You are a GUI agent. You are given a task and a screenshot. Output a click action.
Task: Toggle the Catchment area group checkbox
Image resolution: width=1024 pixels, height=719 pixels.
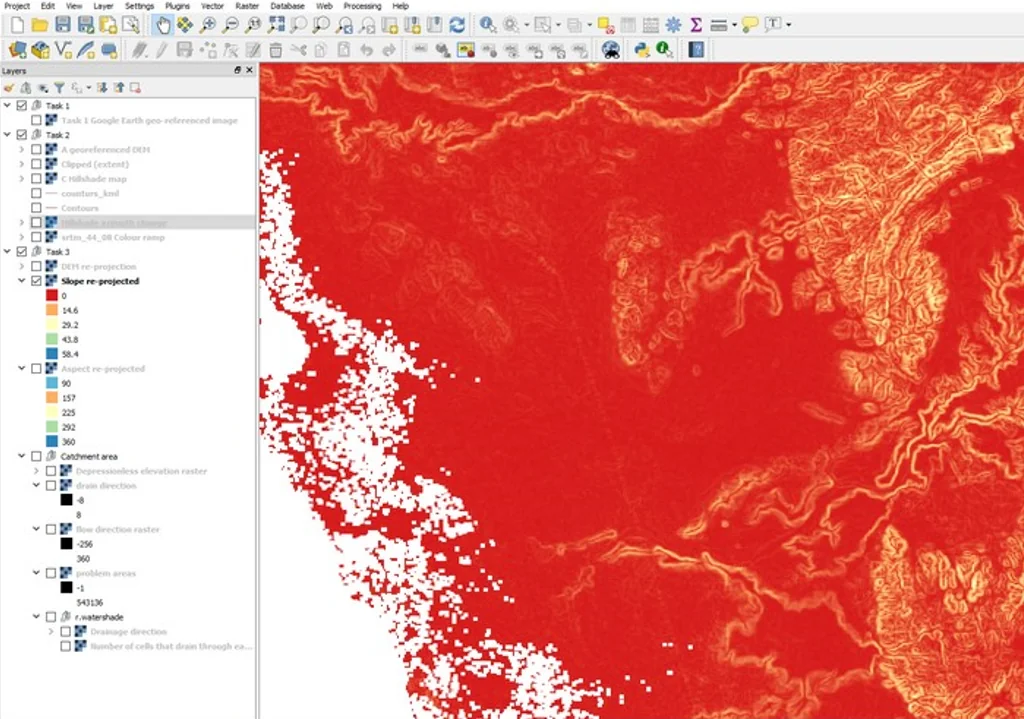pos(37,456)
